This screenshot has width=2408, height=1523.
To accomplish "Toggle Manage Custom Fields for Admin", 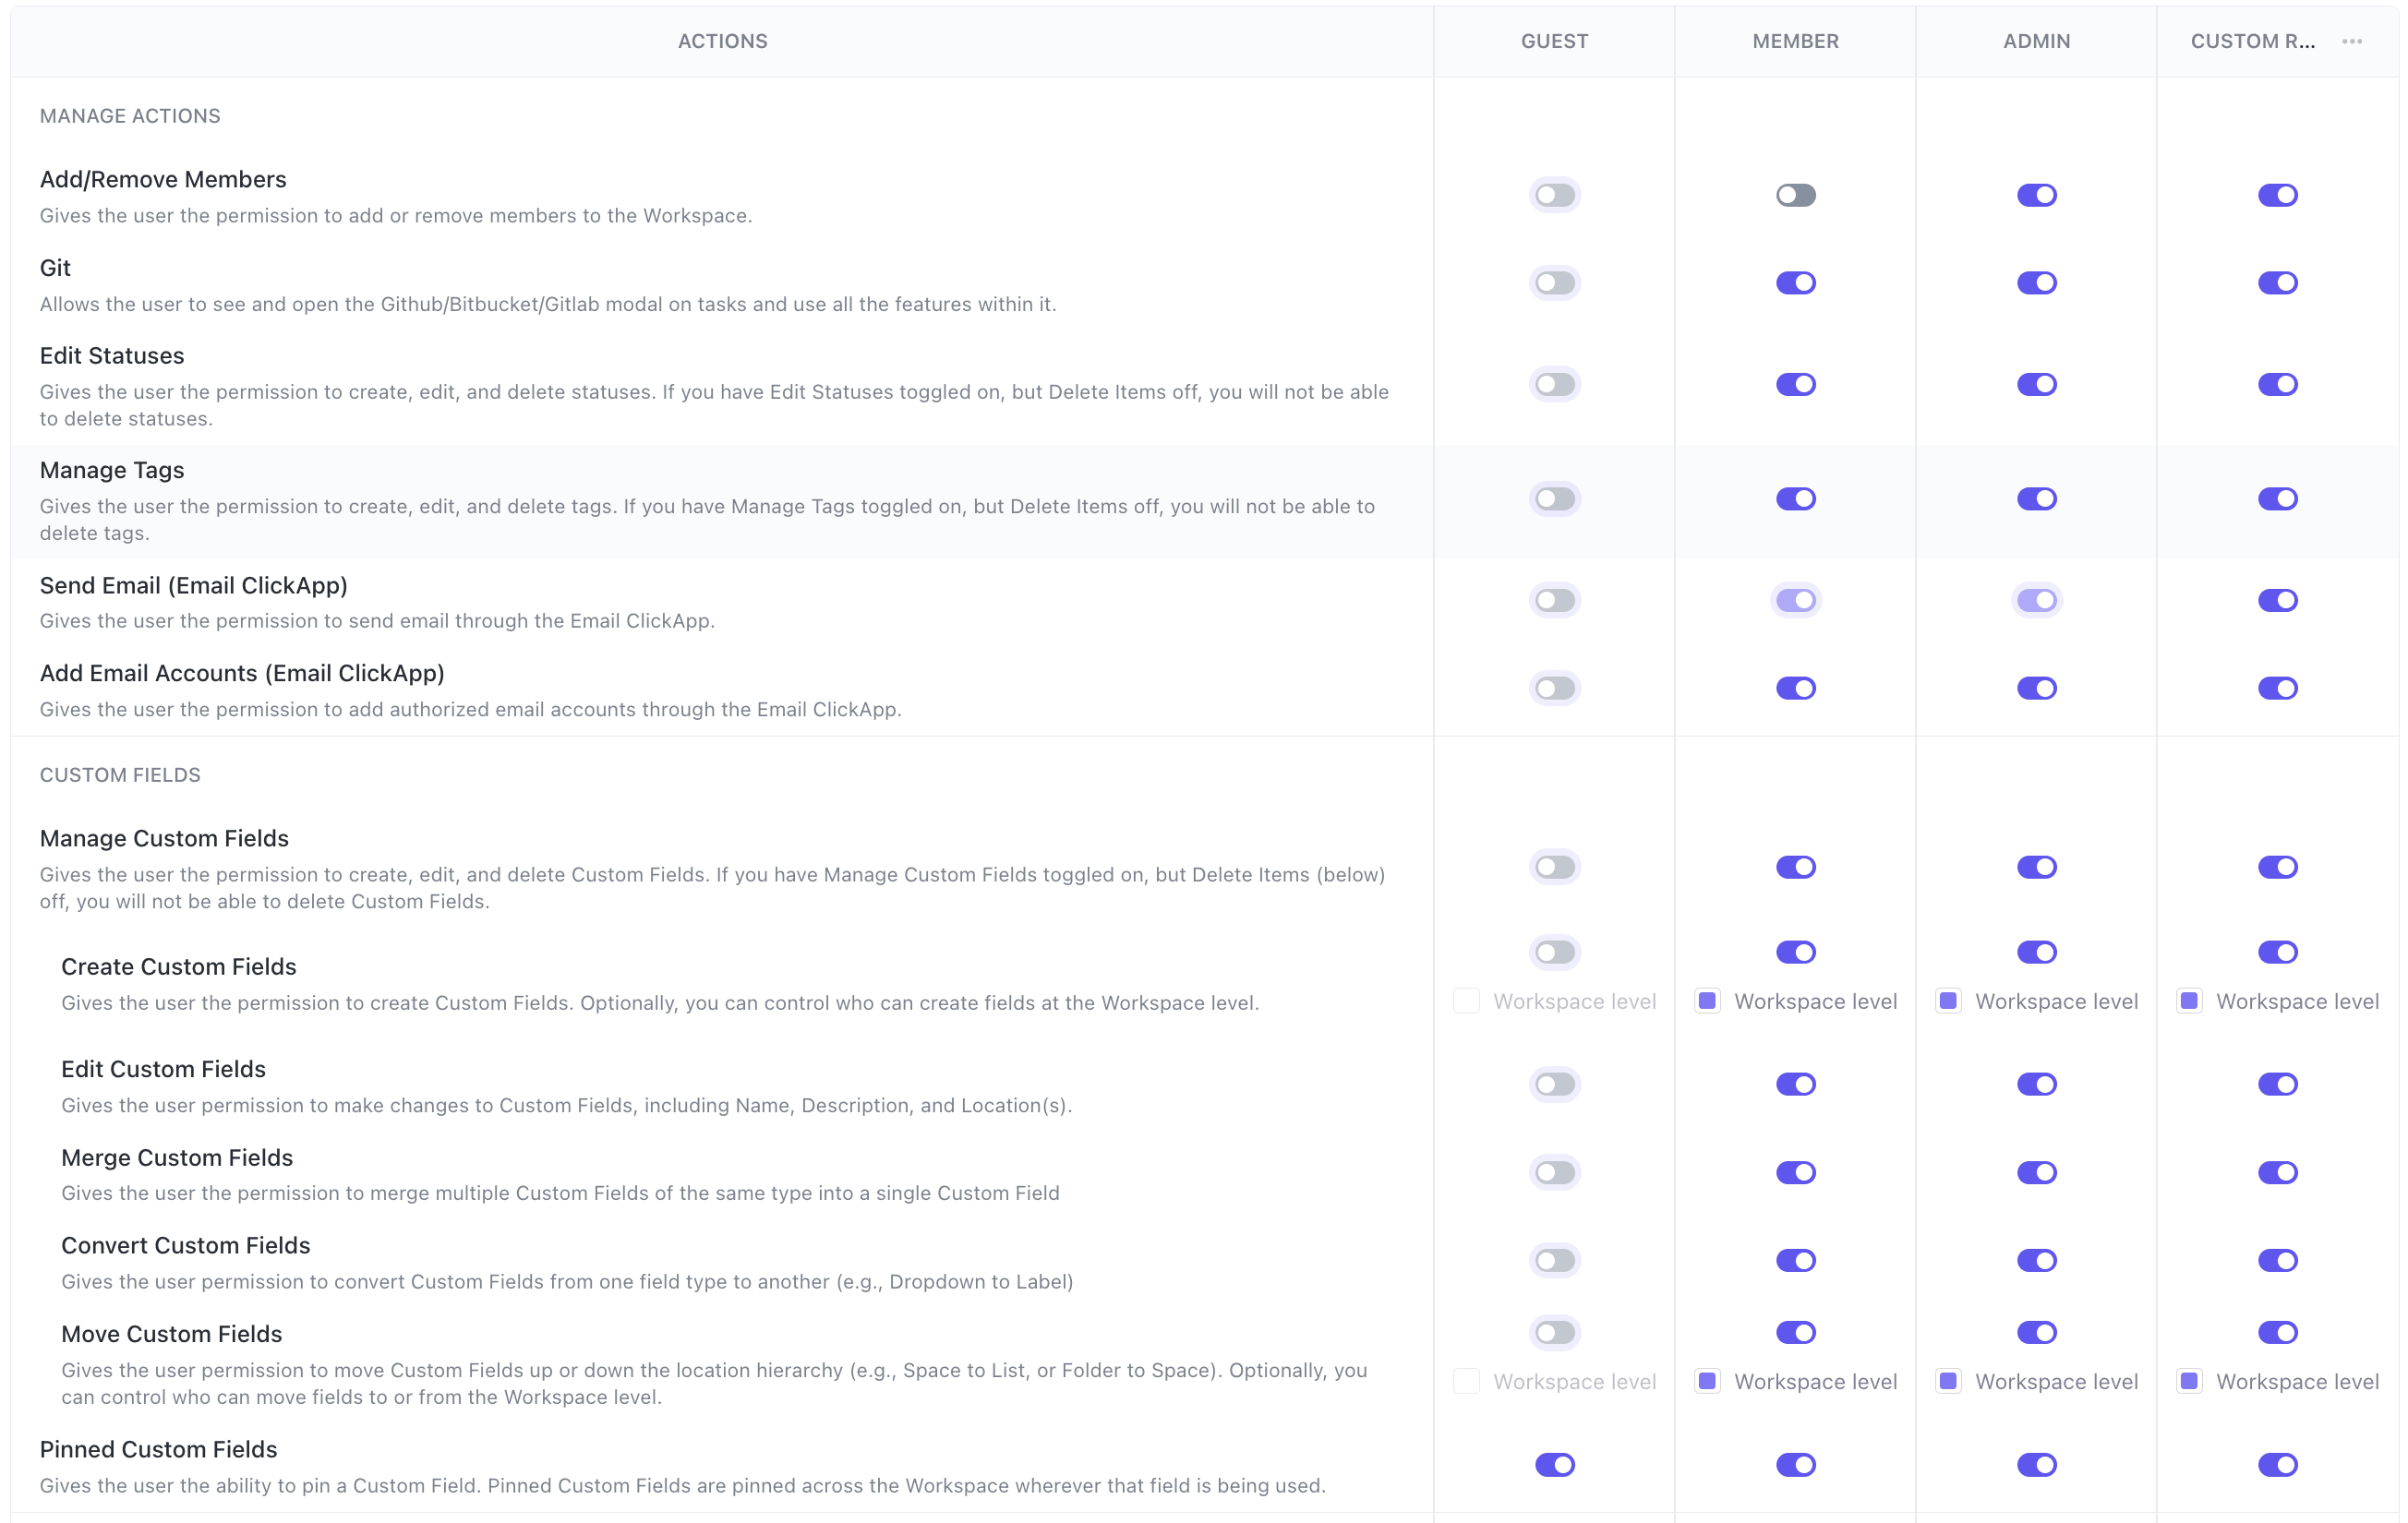I will tap(2036, 867).
